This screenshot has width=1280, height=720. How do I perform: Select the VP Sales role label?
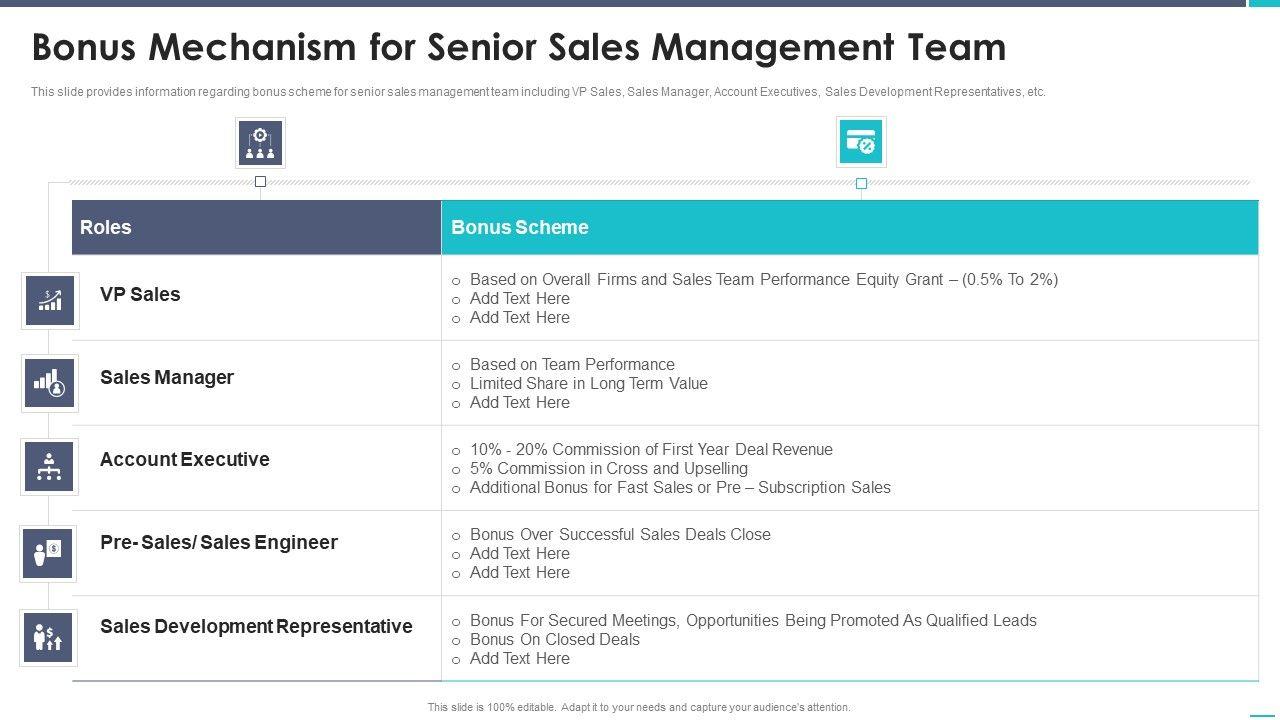pos(140,294)
